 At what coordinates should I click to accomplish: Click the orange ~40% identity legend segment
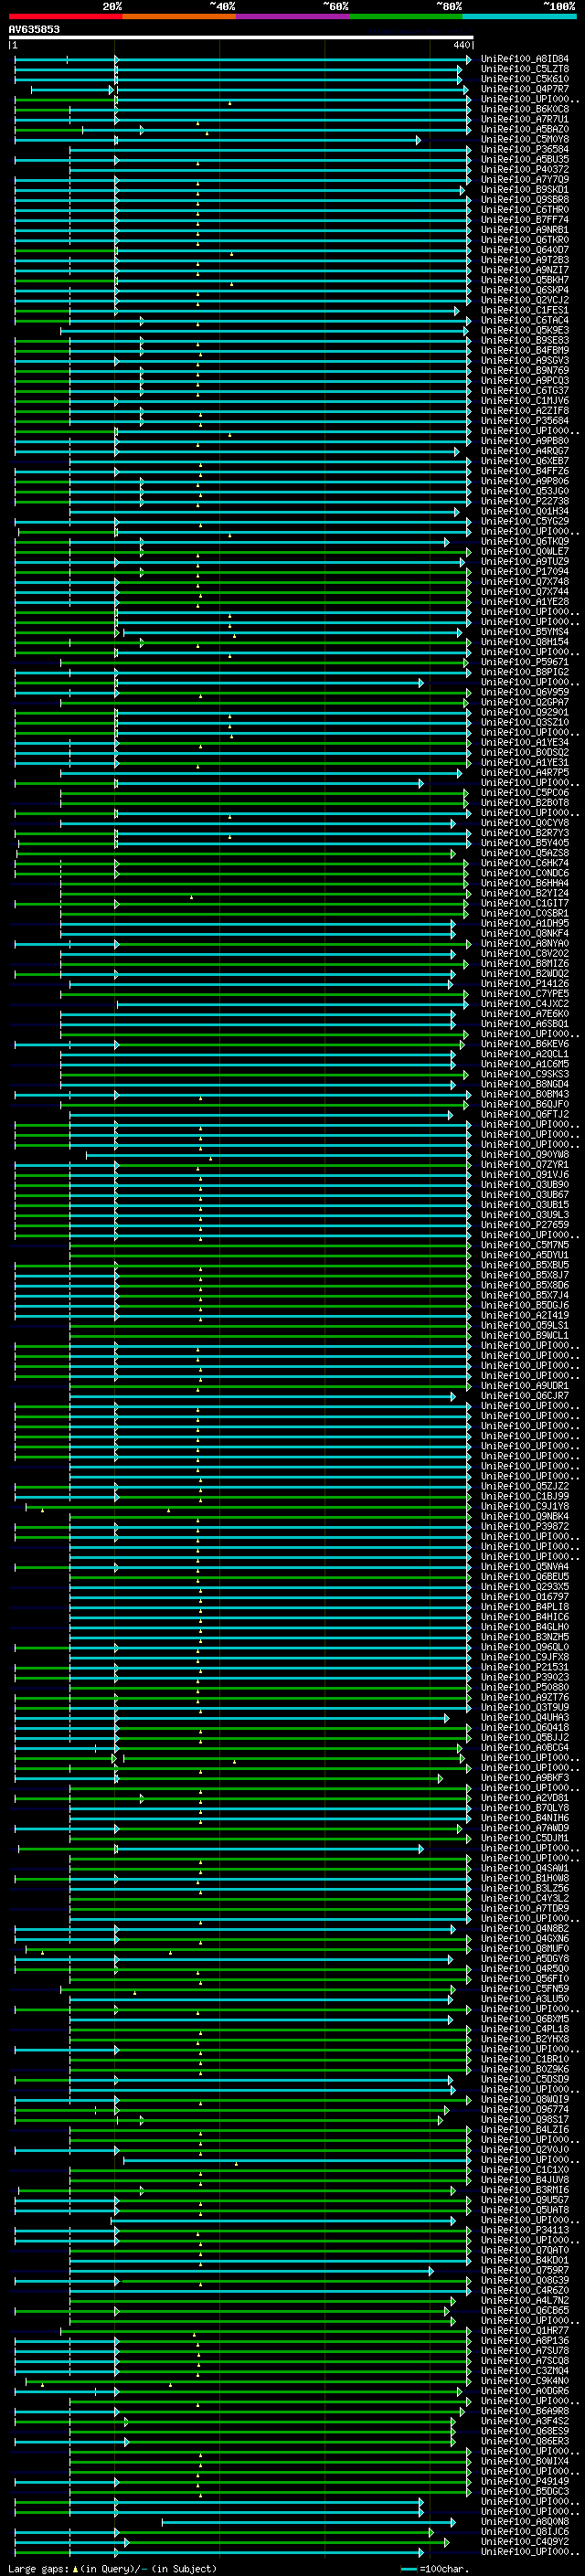click(x=179, y=17)
